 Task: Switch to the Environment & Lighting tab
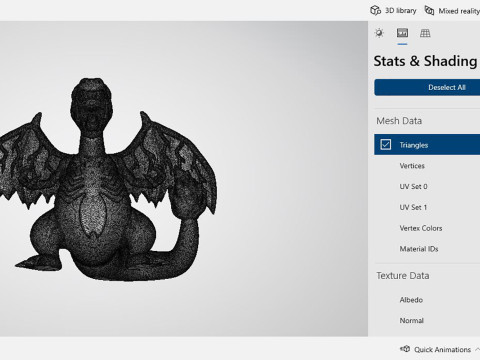(x=379, y=33)
